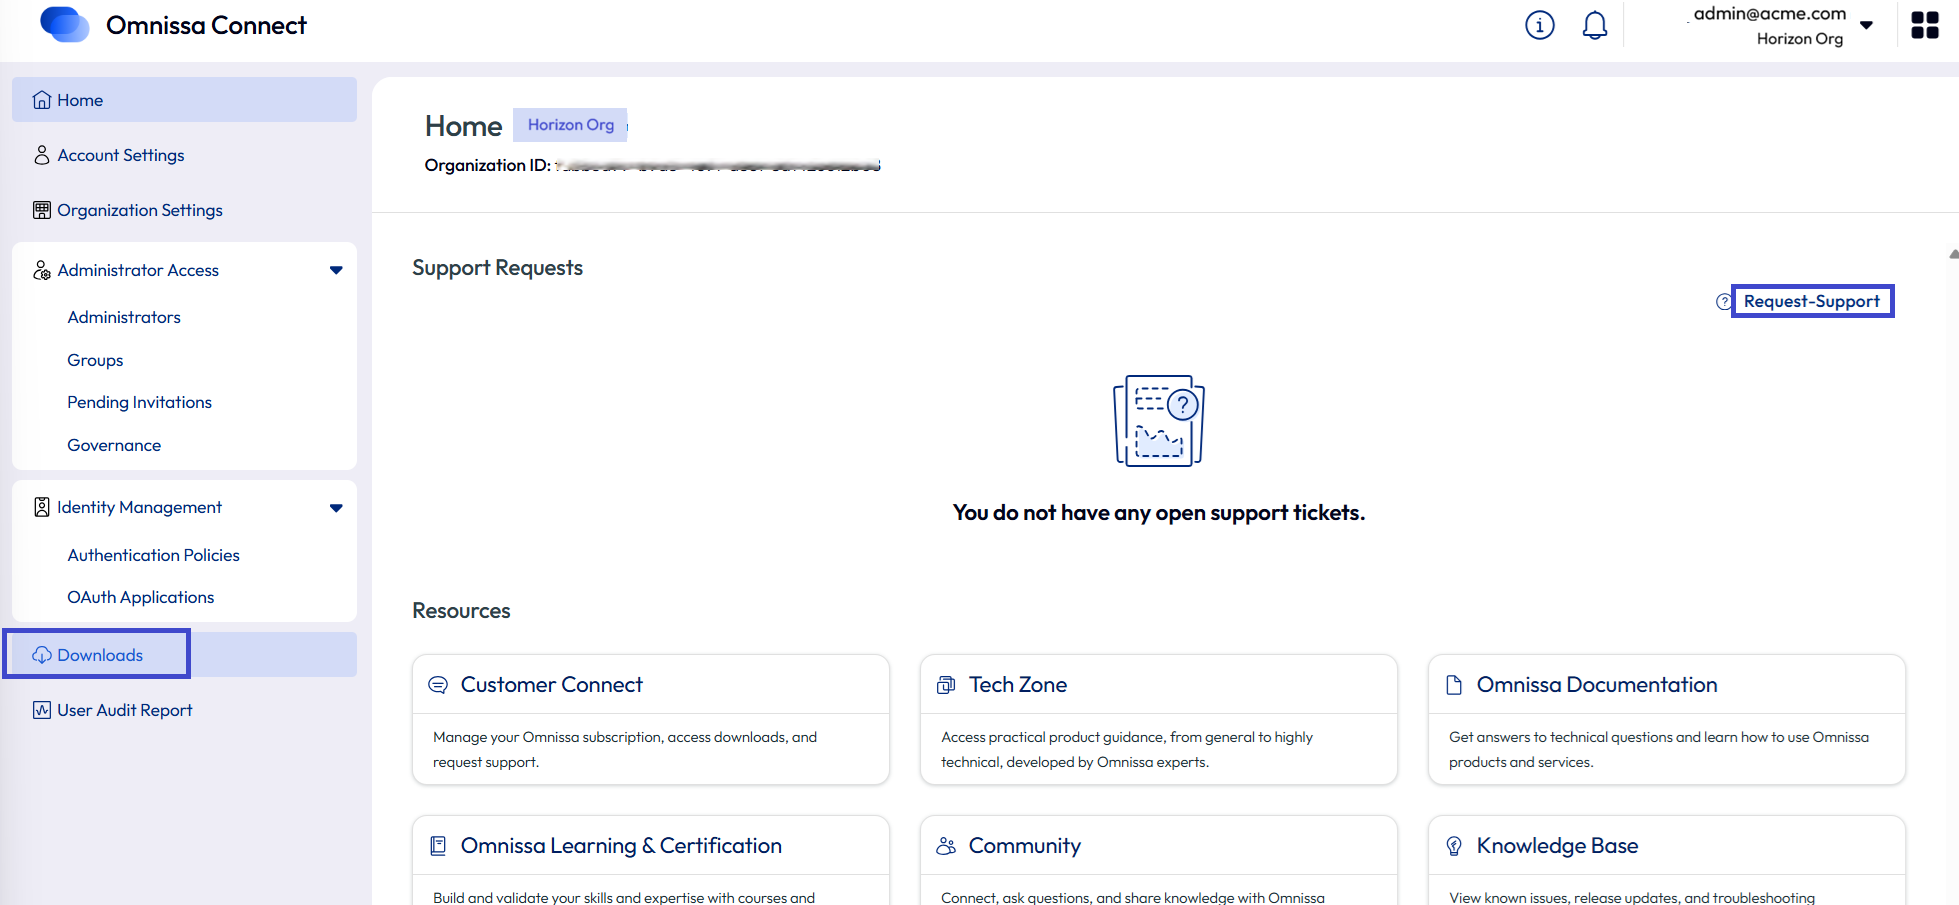Open the Downloads page

pos(184,655)
